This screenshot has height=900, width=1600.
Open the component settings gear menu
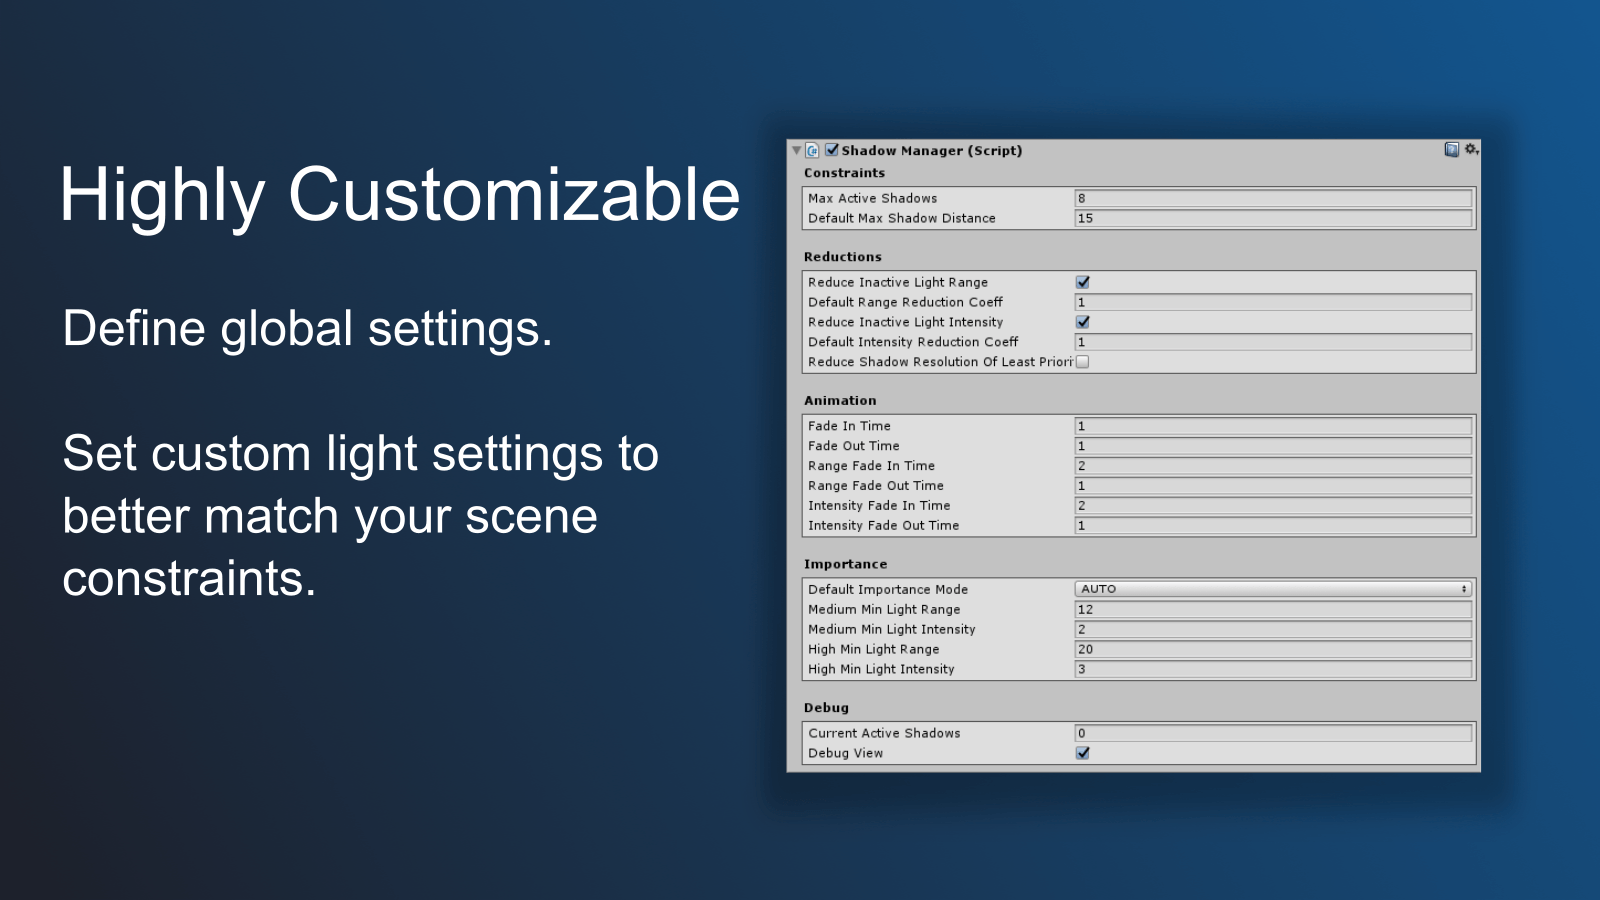tap(1471, 150)
